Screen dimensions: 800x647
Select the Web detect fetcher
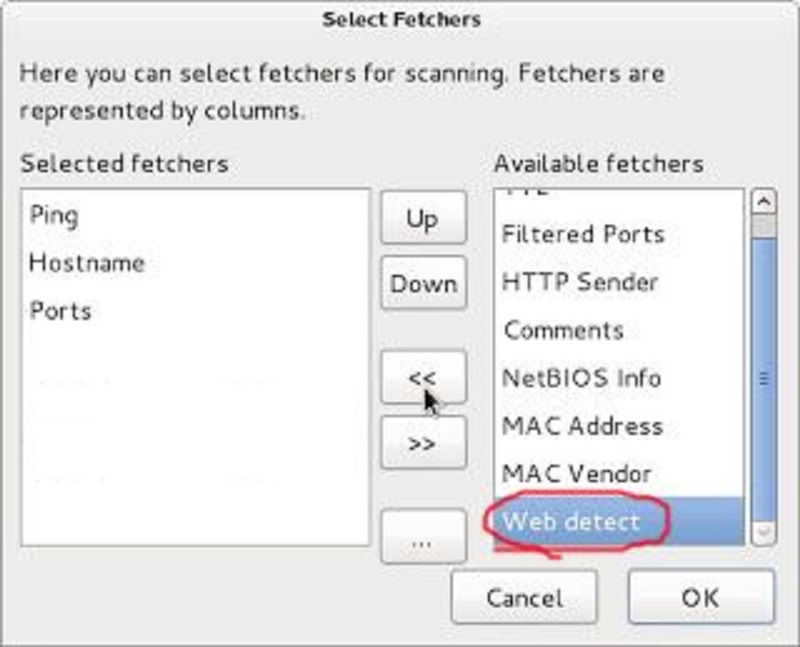tap(571, 521)
